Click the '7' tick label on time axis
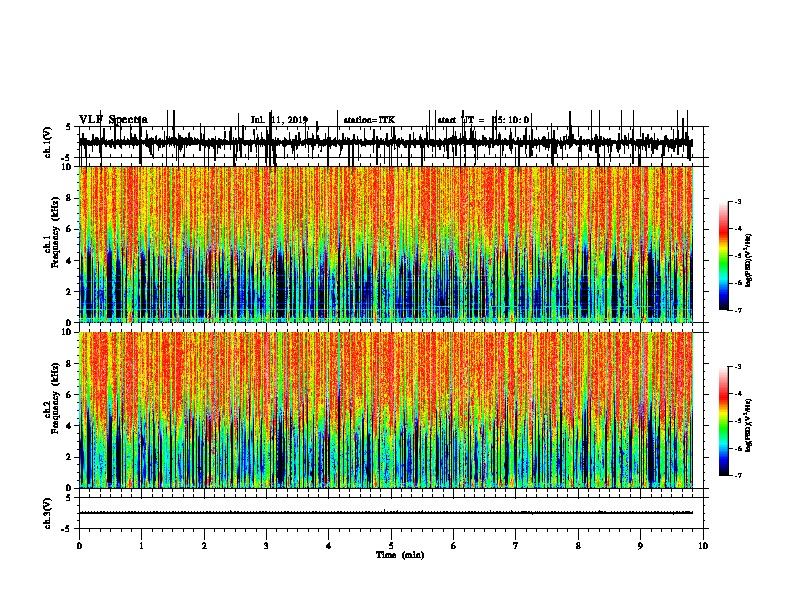This screenshot has height=612, width=792. [516, 546]
